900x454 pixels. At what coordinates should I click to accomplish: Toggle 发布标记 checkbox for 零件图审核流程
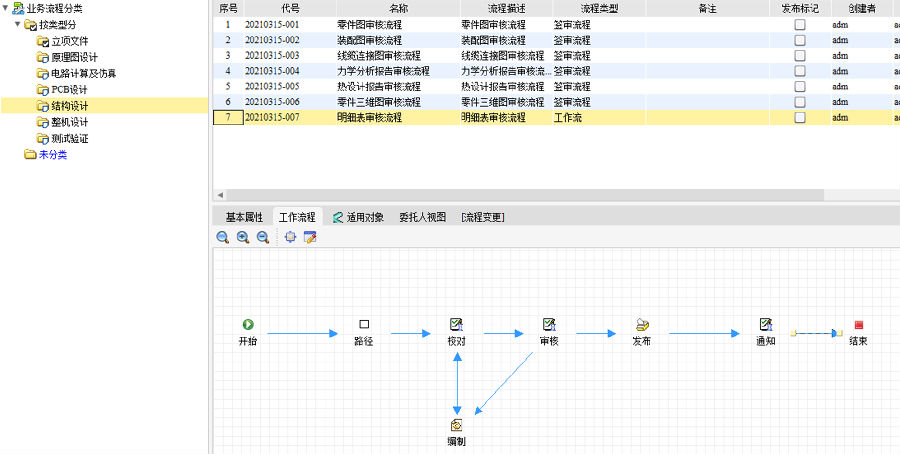[800, 25]
